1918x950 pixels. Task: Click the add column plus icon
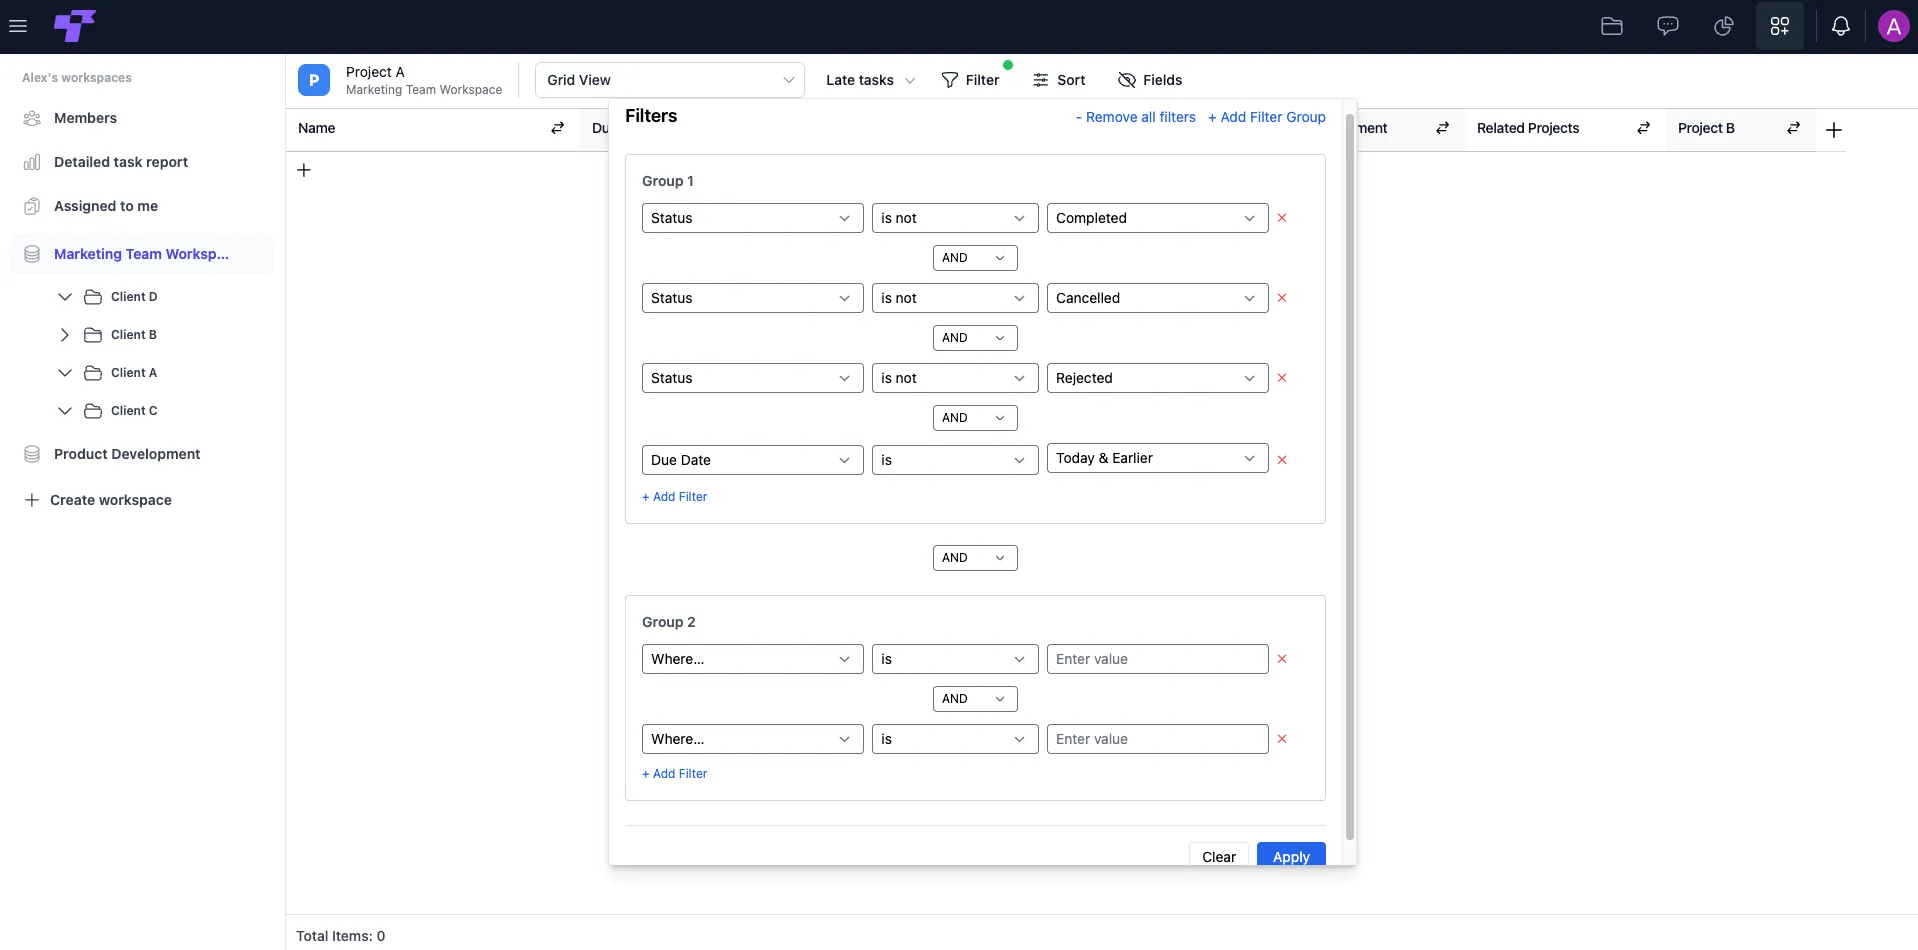(x=1833, y=130)
